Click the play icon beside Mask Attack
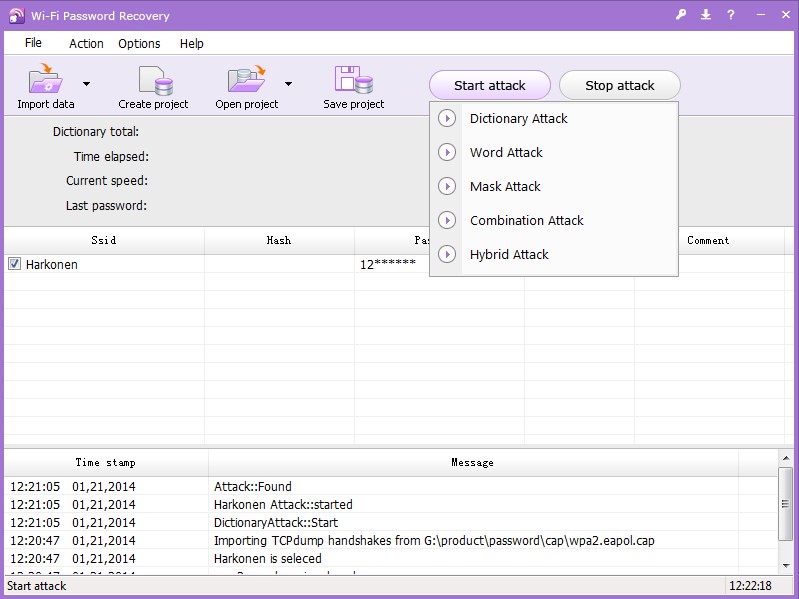799x599 pixels. (x=448, y=186)
